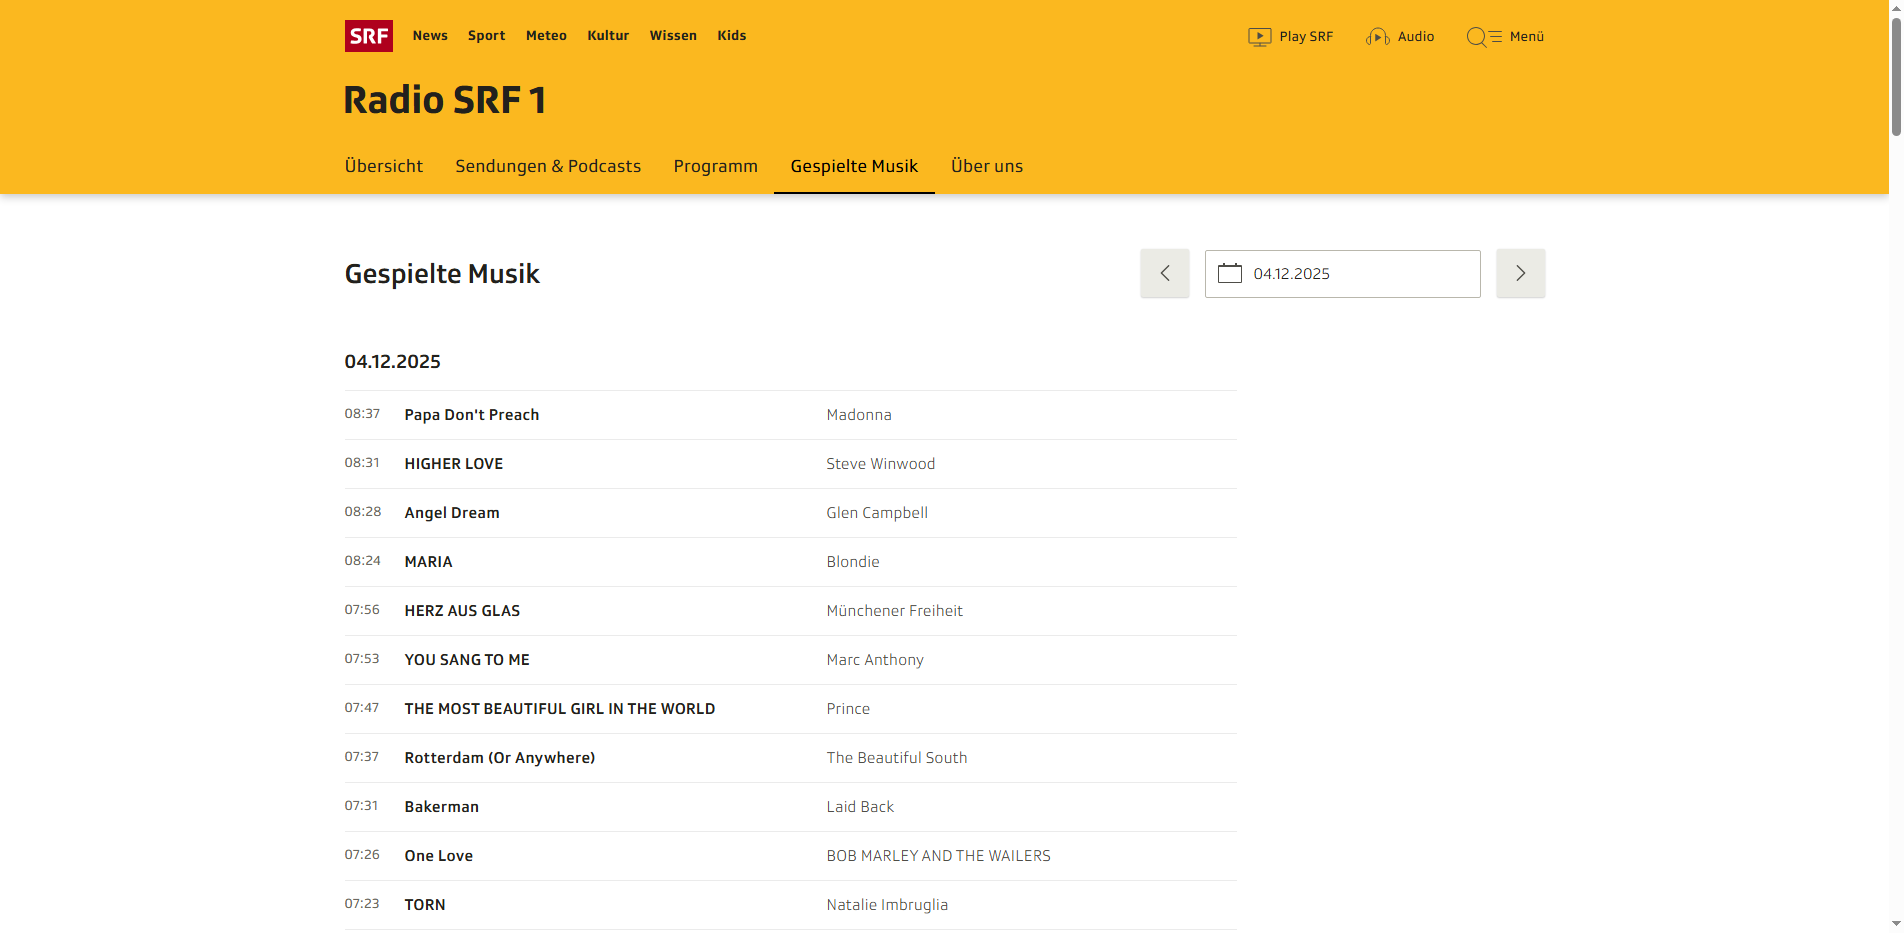Open the Blondie artist link

coord(853,561)
